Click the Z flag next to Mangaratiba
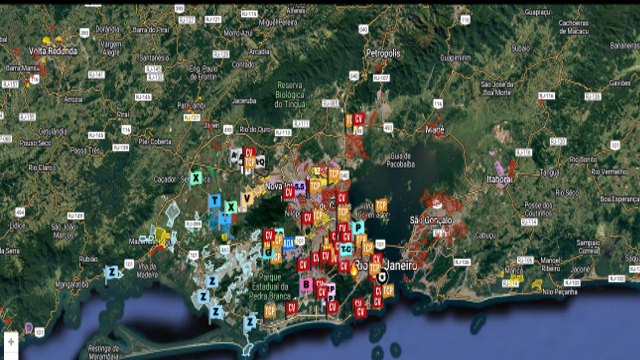Screen dimensions: 640x360 click(x=112, y=272)
